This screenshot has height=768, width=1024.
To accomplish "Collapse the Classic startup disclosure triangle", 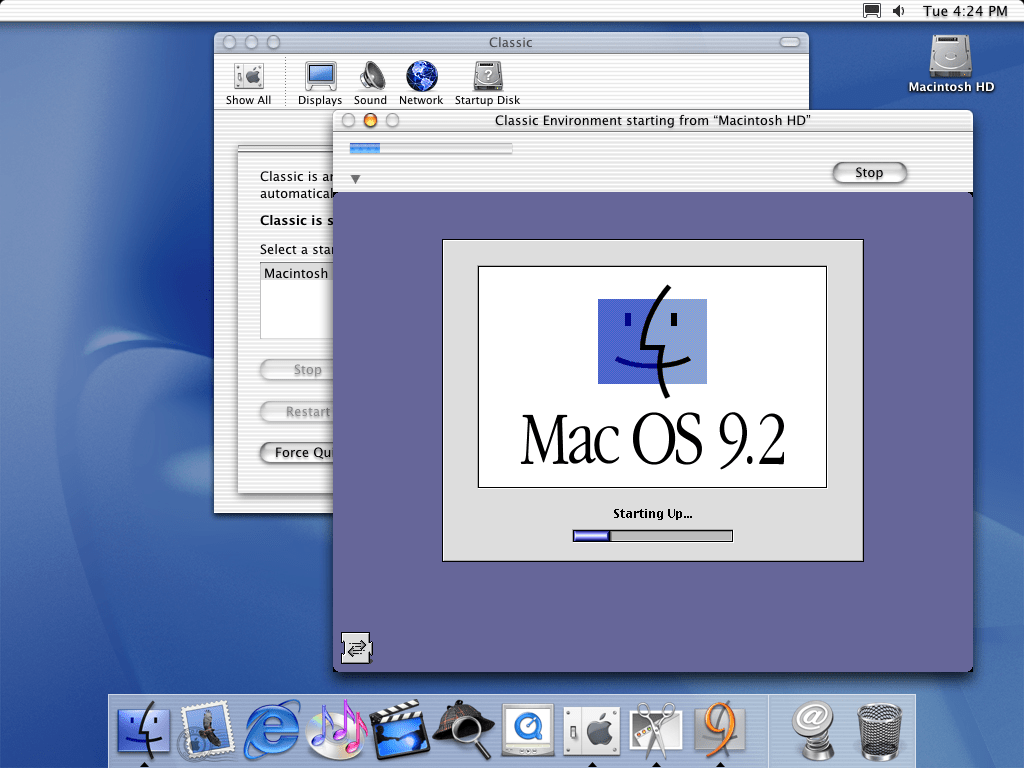I will [x=355, y=179].
